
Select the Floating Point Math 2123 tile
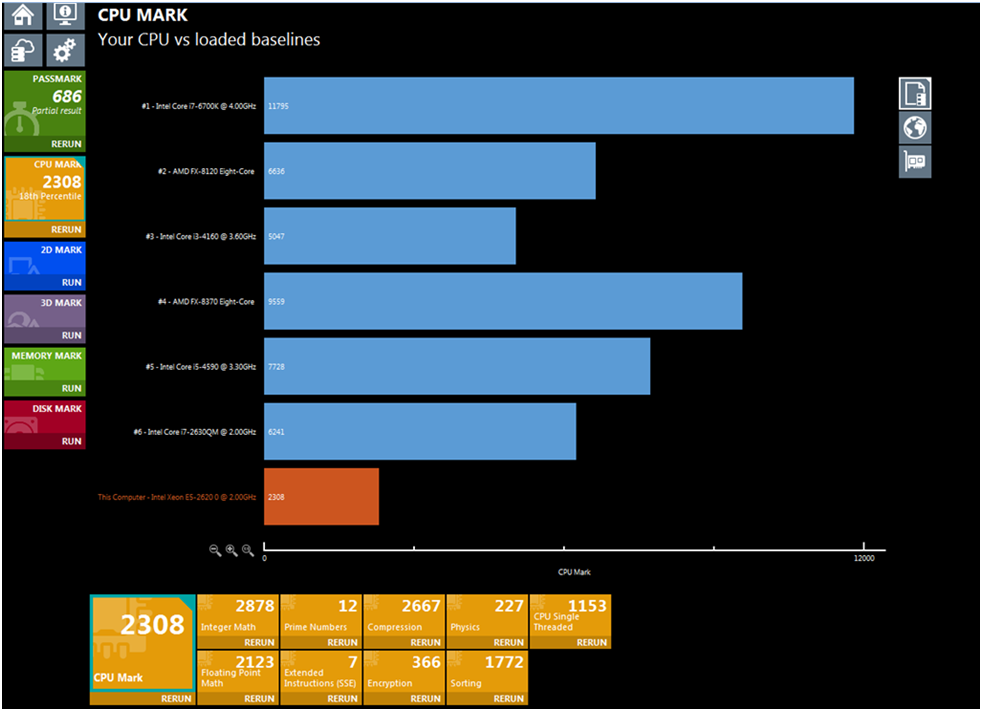coord(237,672)
